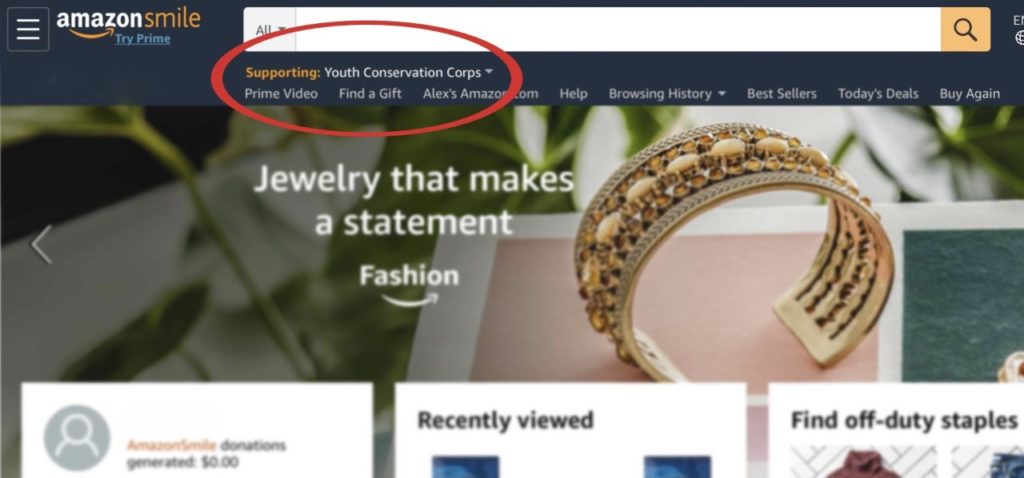This screenshot has height=478, width=1024.
Task: Open Today's Deals page
Action: click(x=878, y=93)
